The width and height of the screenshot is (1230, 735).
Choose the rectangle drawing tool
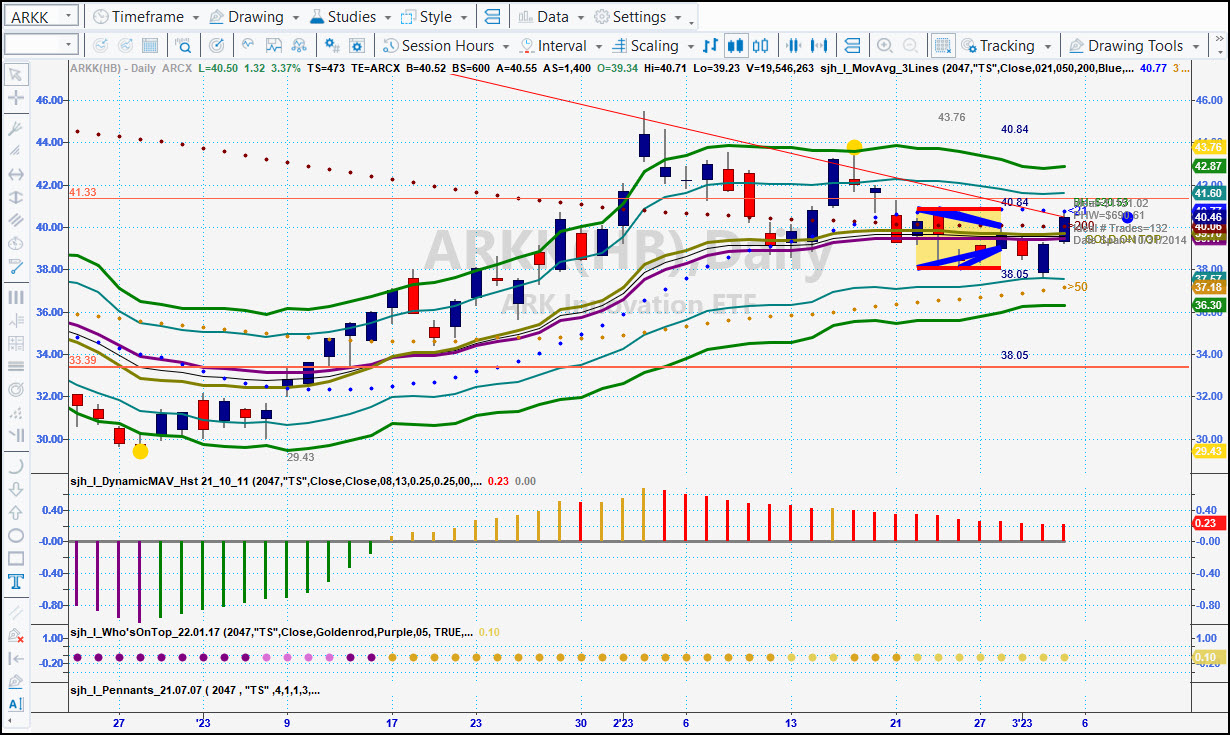pos(16,558)
